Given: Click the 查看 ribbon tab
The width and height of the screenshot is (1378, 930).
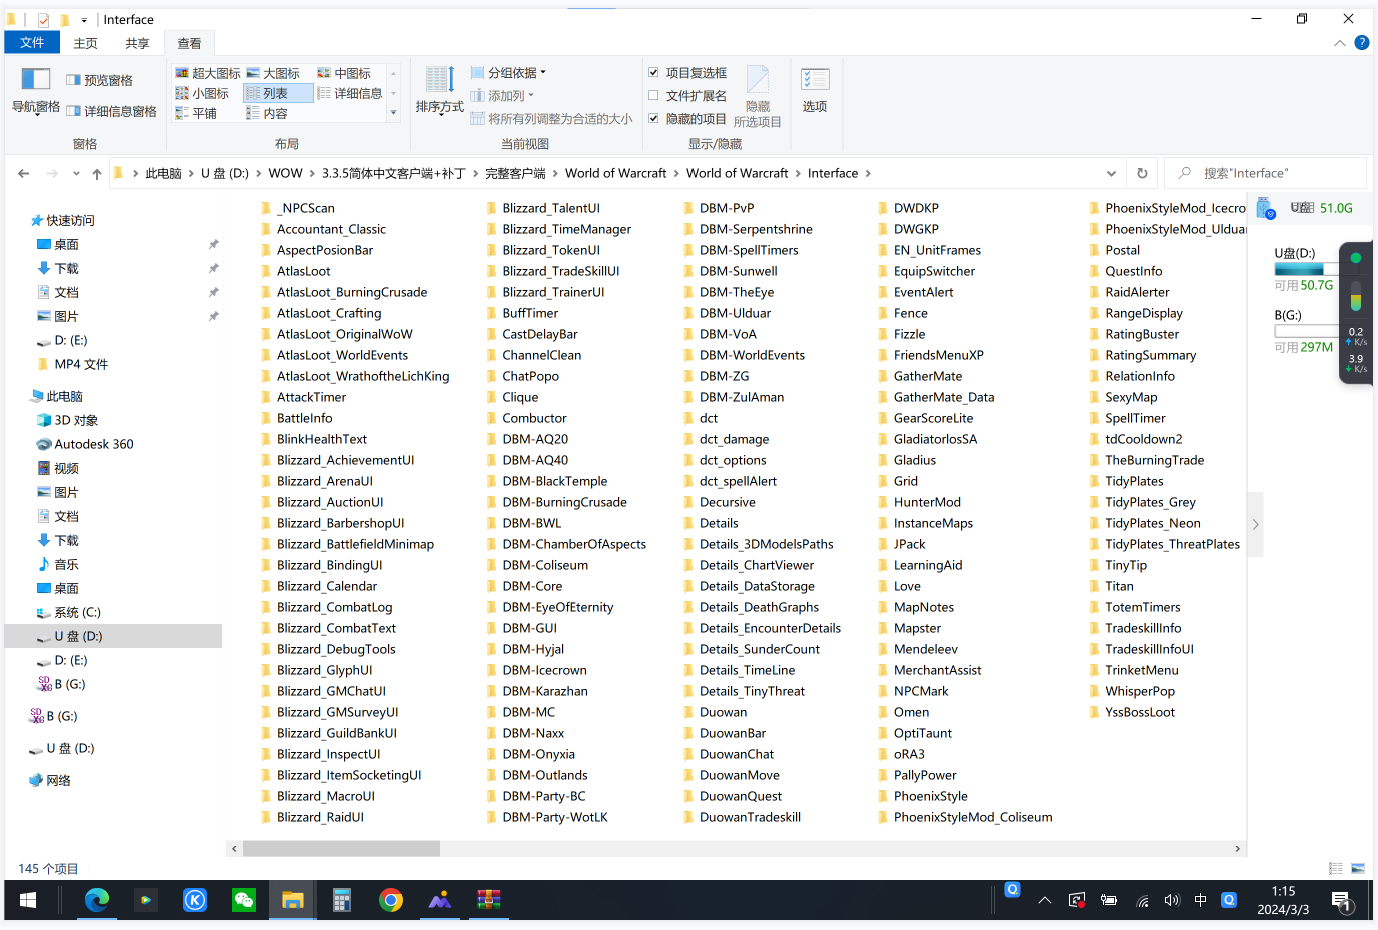Looking at the screenshot, I should 189,43.
